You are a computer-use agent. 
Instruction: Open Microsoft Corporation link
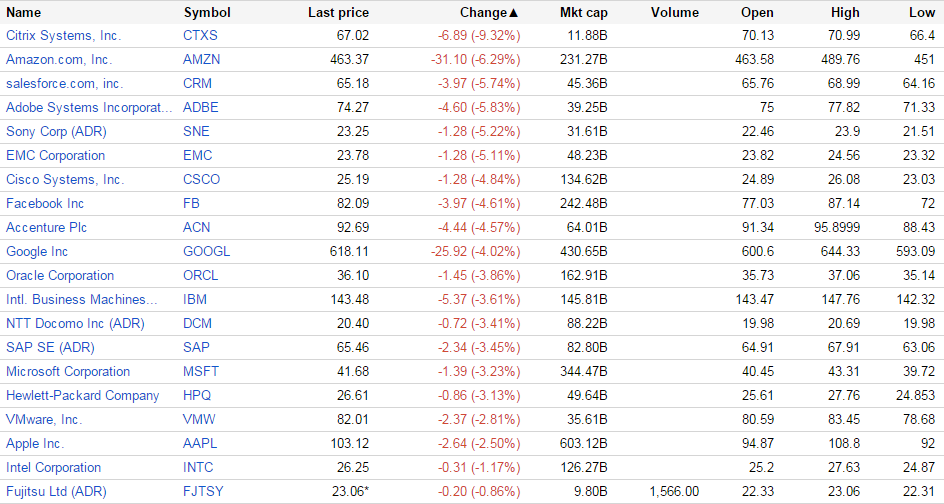[x=68, y=372]
